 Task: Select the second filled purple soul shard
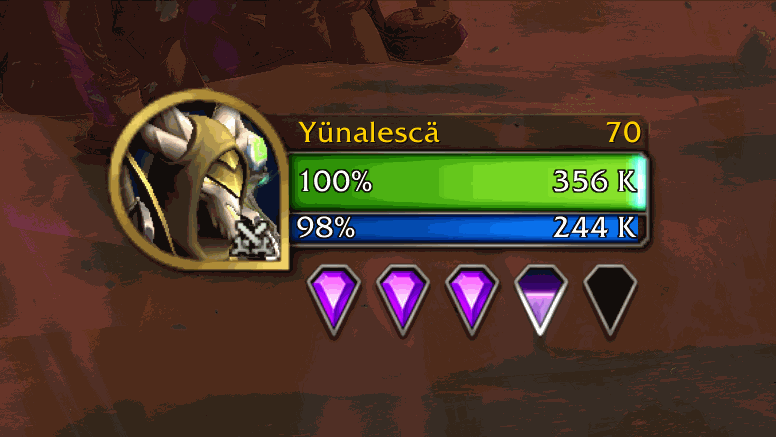coord(402,300)
